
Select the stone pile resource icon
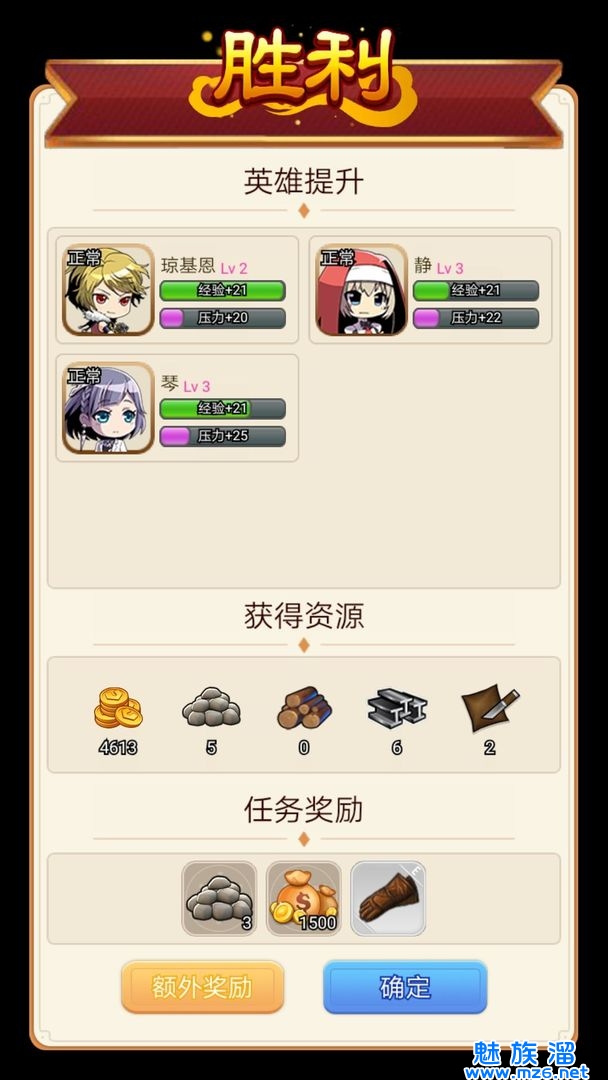point(211,707)
